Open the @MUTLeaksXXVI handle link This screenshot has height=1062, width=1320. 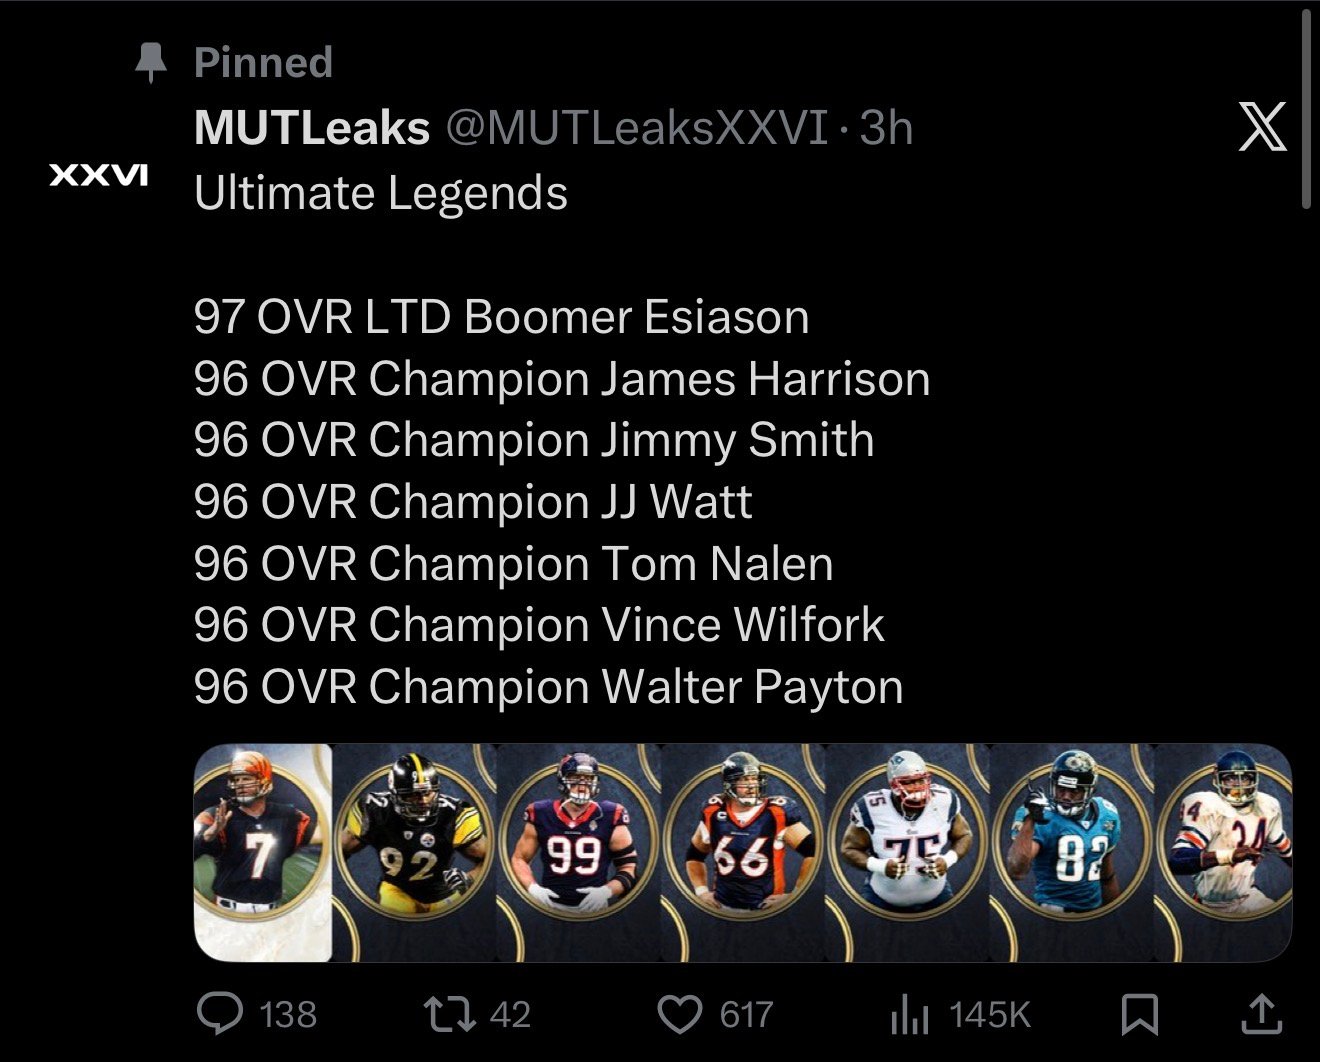click(x=637, y=128)
